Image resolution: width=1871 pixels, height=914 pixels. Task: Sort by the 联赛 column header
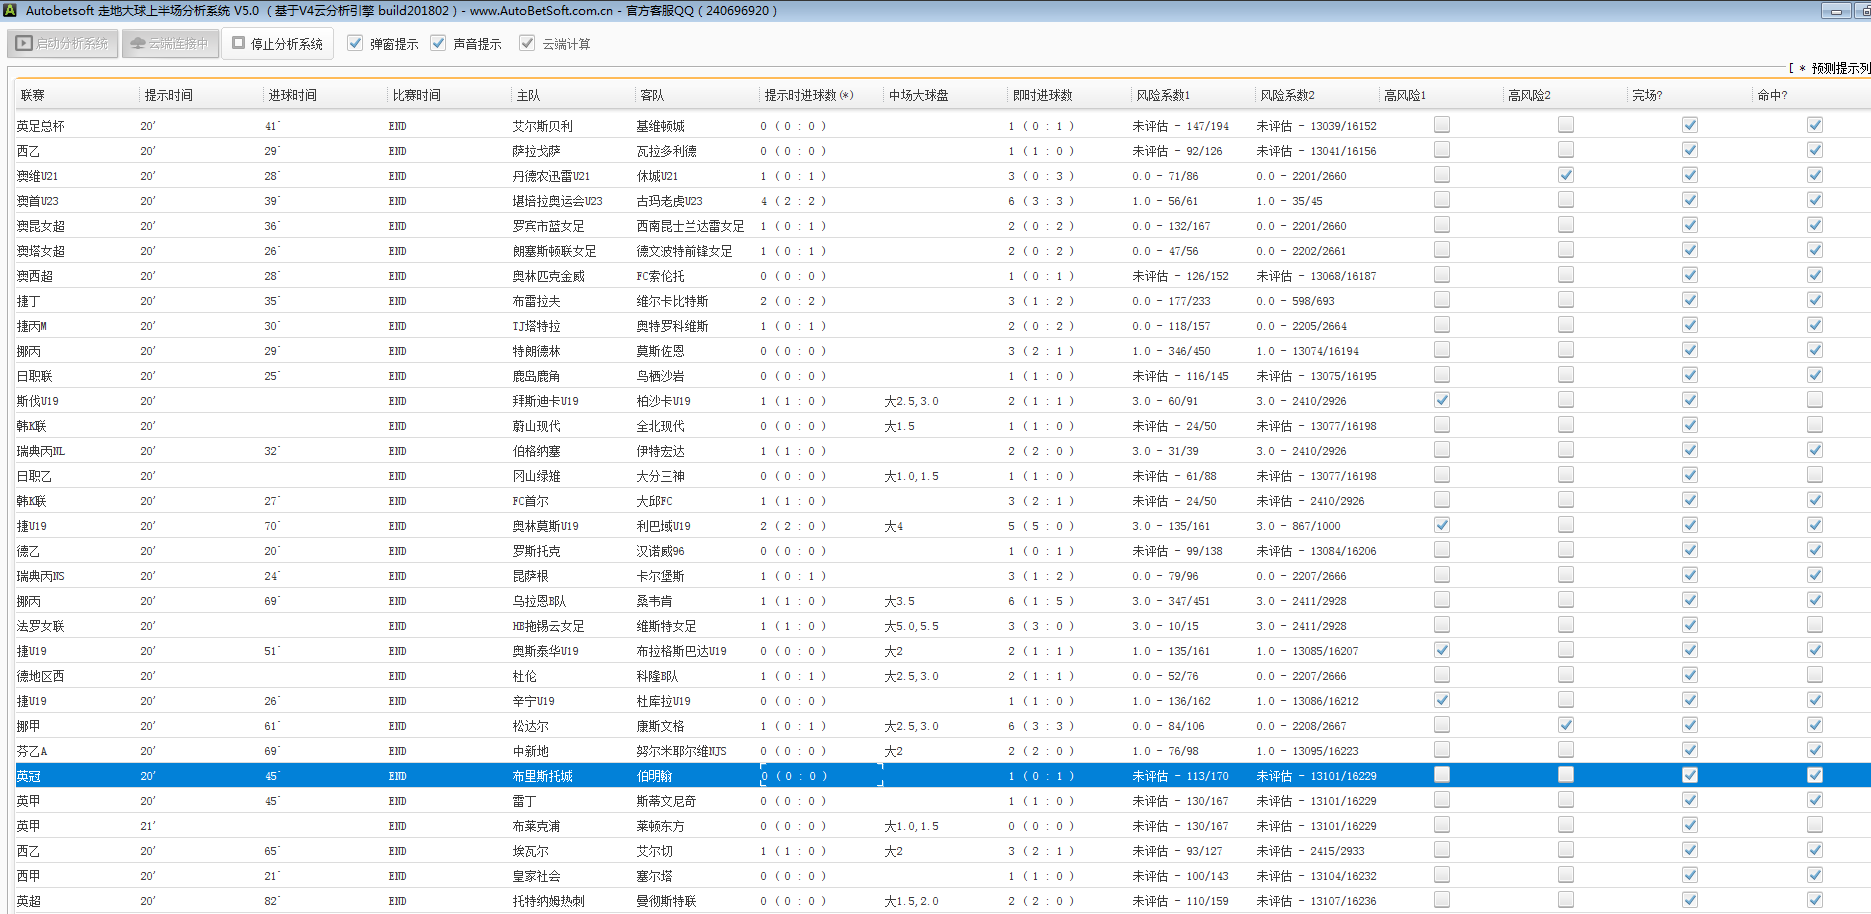[33, 95]
